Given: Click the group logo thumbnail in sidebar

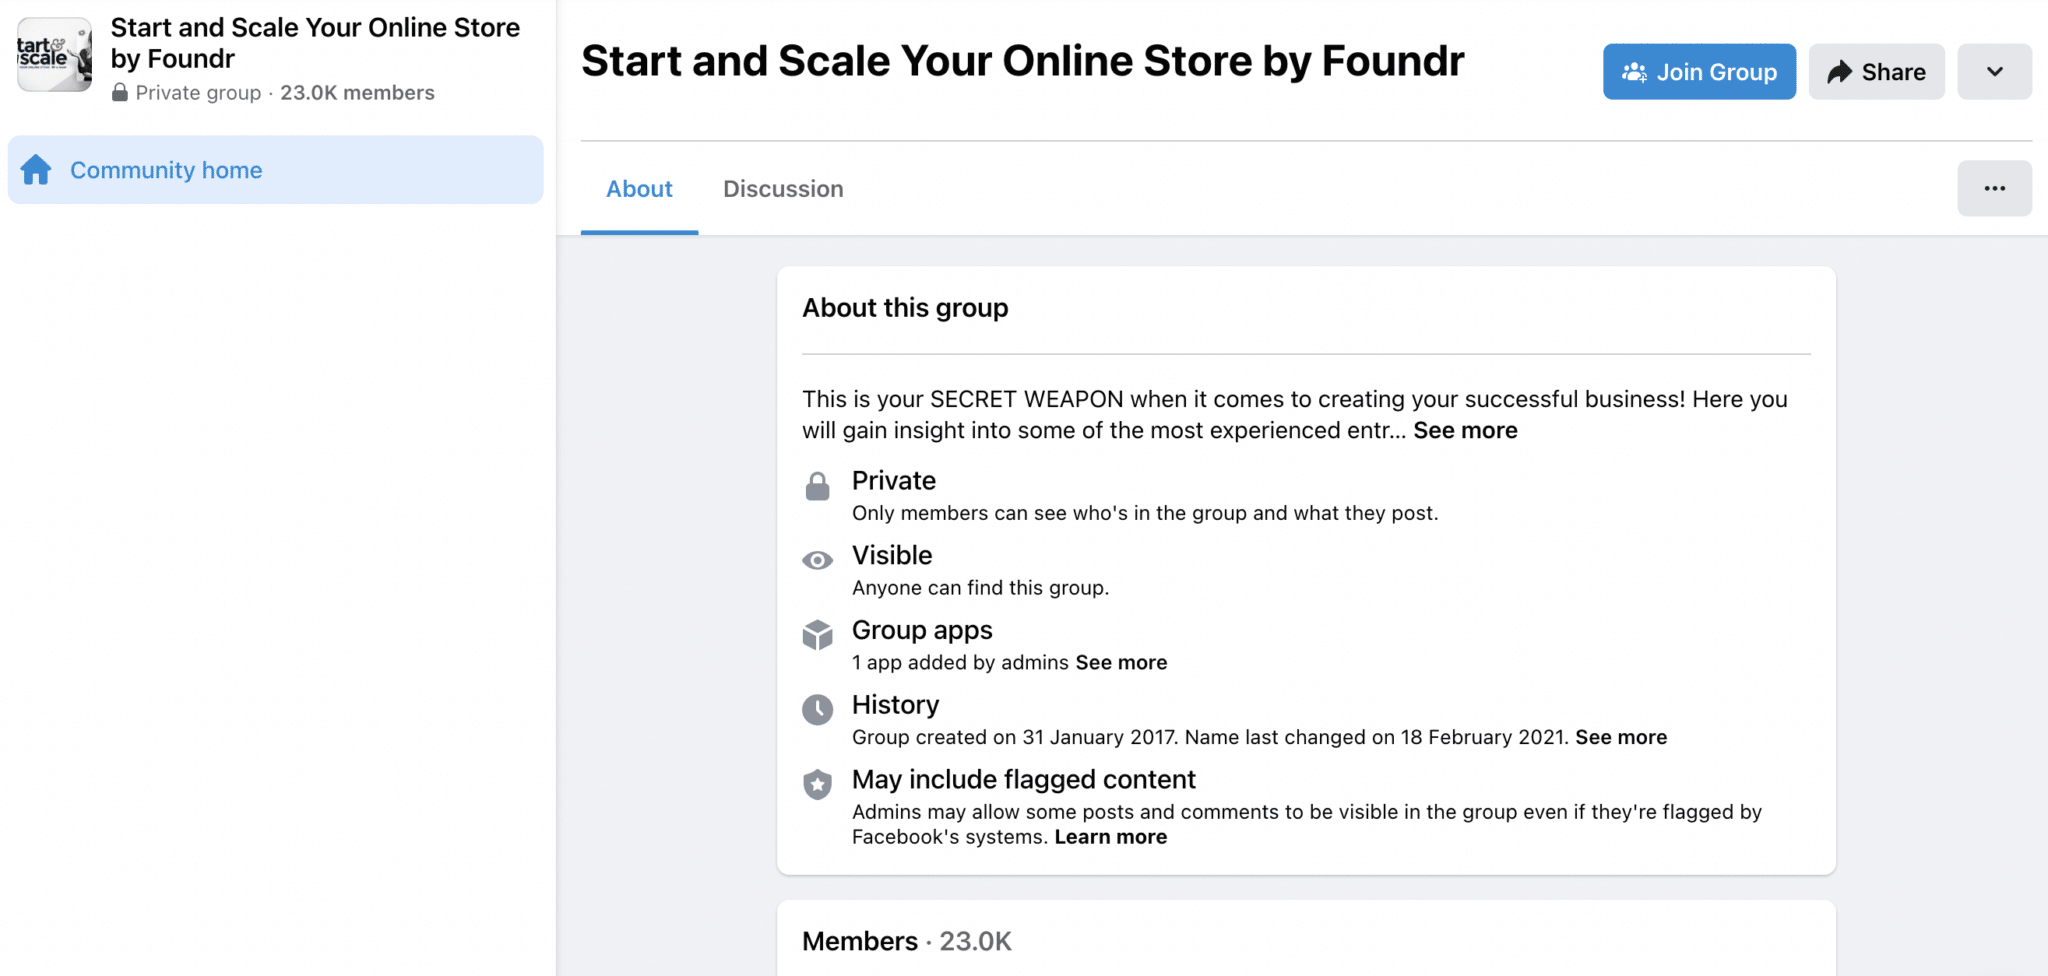Looking at the screenshot, I should coord(54,55).
